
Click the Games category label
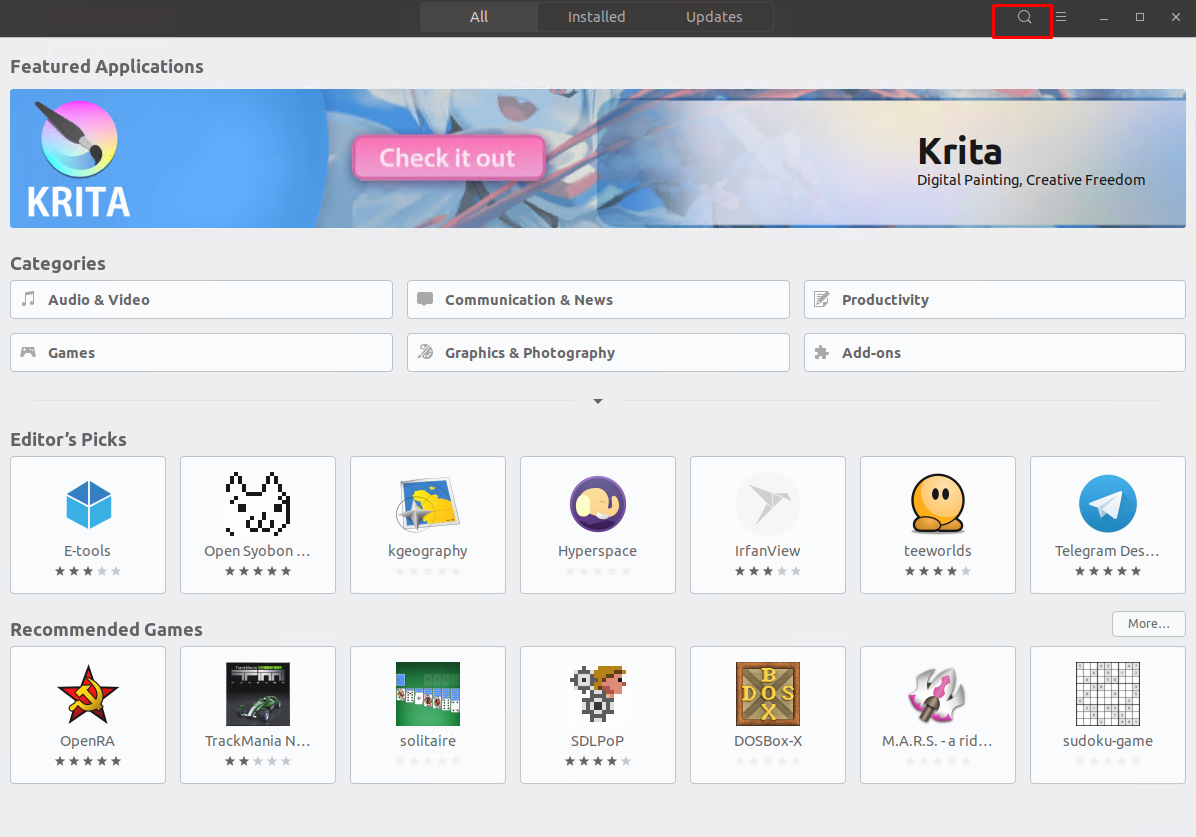[x=72, y=353]
